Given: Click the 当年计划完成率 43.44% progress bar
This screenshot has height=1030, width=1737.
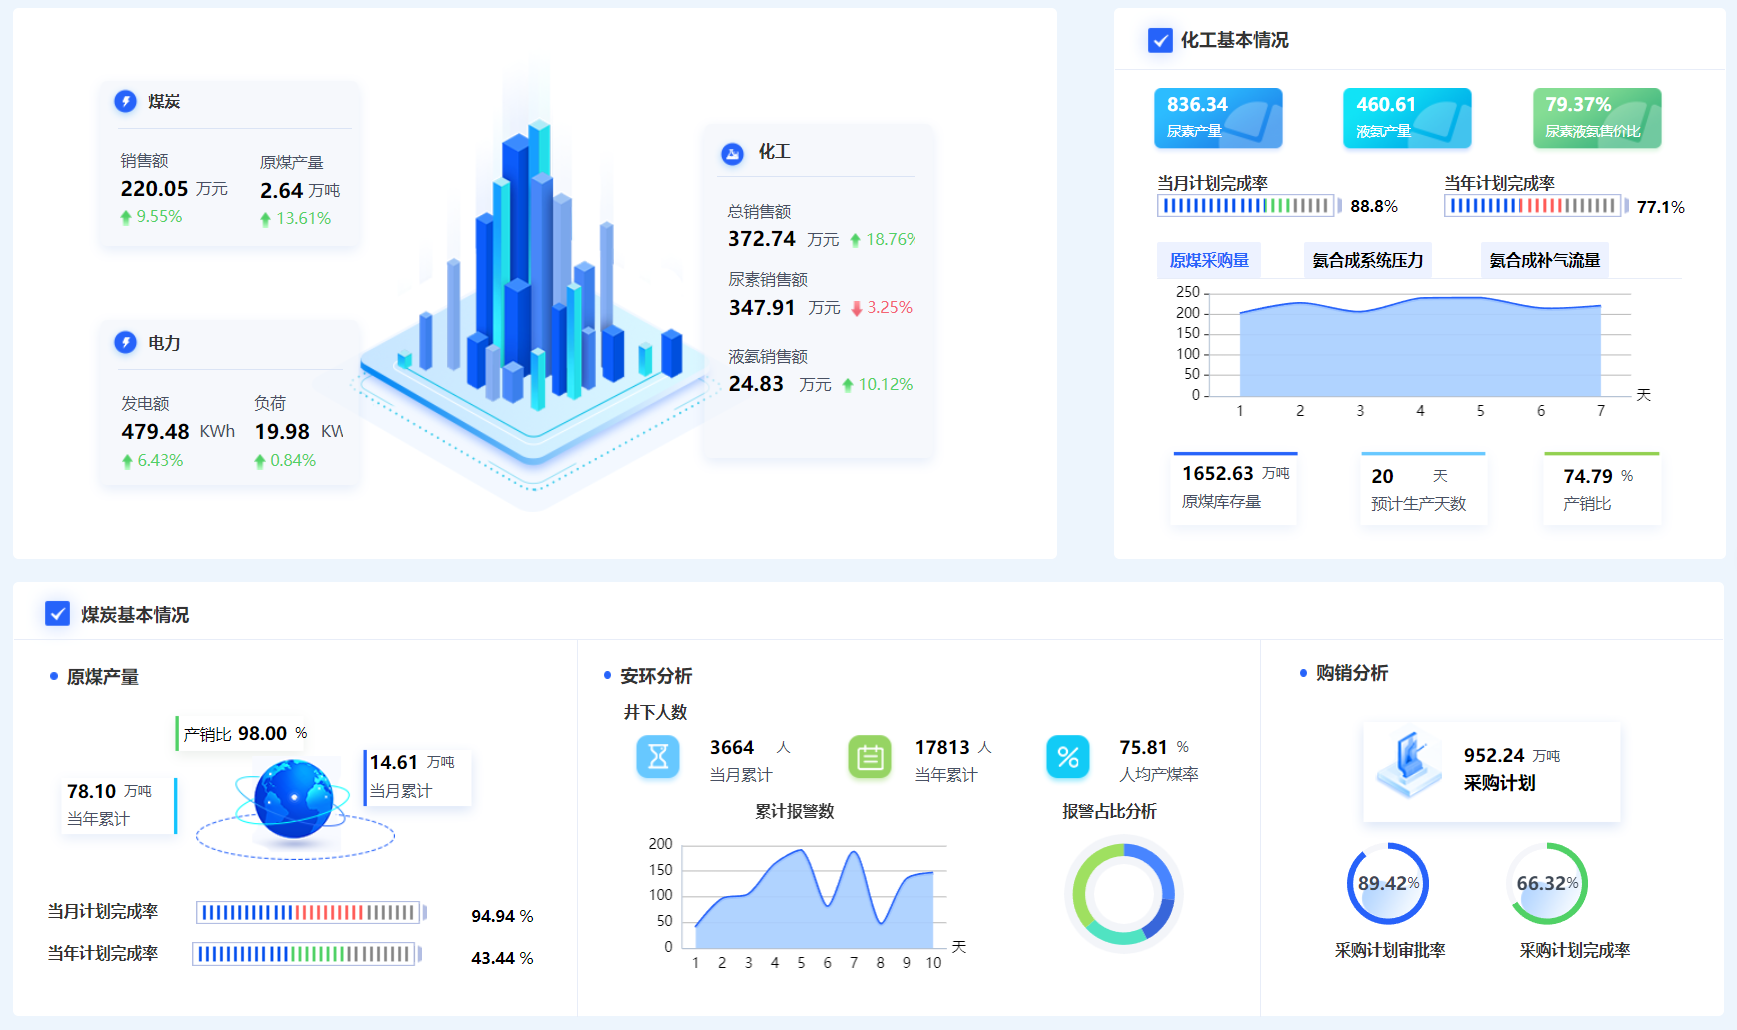Looking at the screenshot, I should pos(309,956).
